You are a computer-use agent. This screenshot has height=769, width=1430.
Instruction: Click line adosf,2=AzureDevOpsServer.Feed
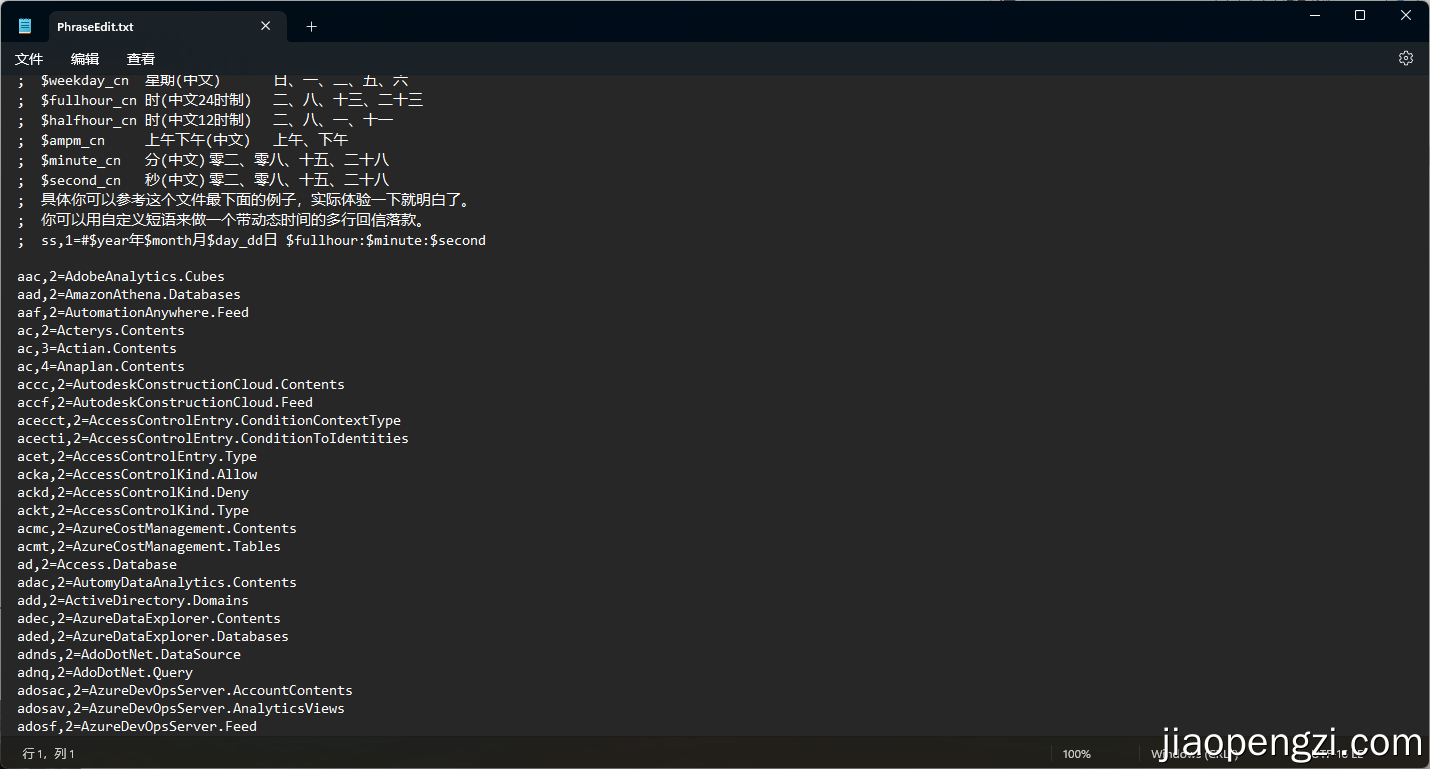137,726
